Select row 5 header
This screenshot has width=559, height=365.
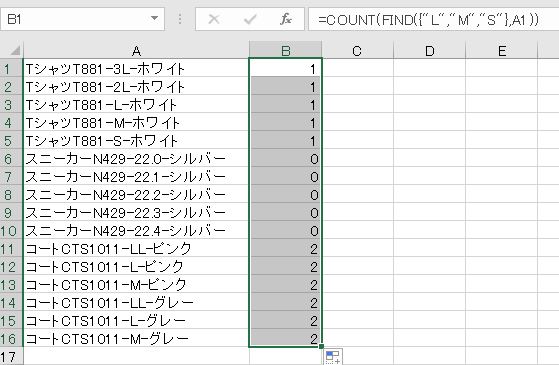point(11,140)
